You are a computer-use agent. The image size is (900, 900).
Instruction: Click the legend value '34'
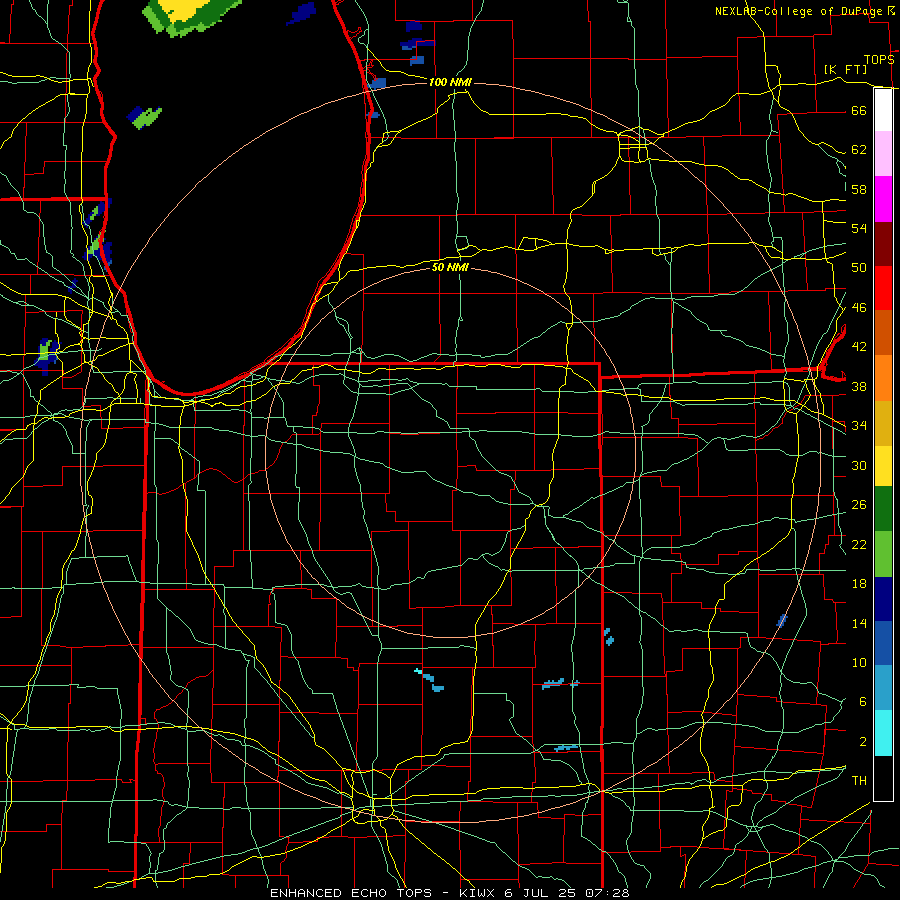(x=859, y=425)
